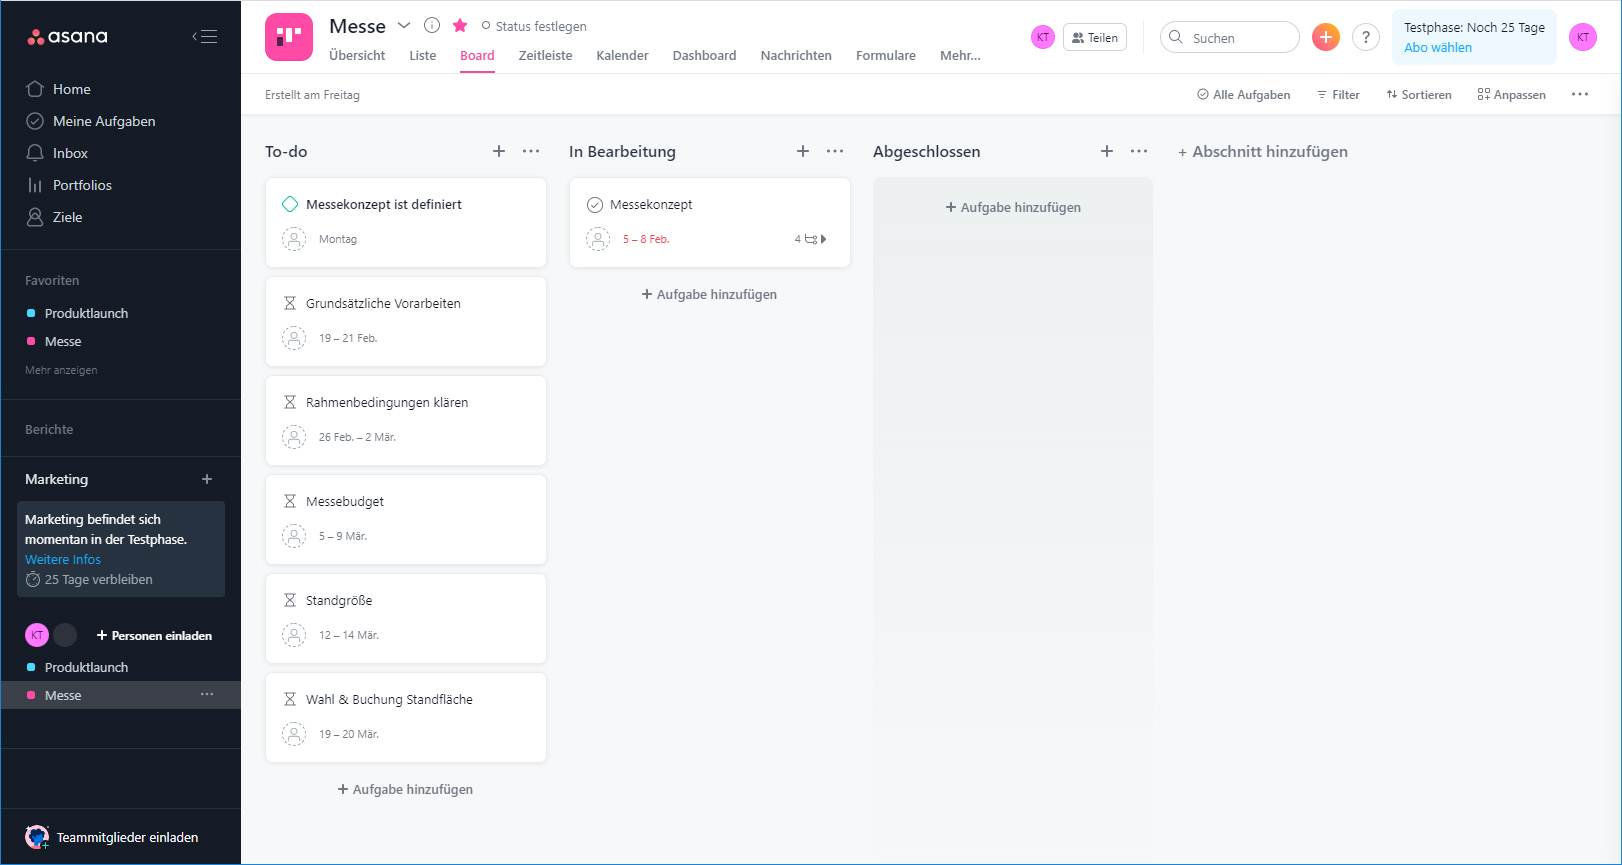Open Status festlegen selector
This screenshot has width=1622, height=865.
pos(534,26)
